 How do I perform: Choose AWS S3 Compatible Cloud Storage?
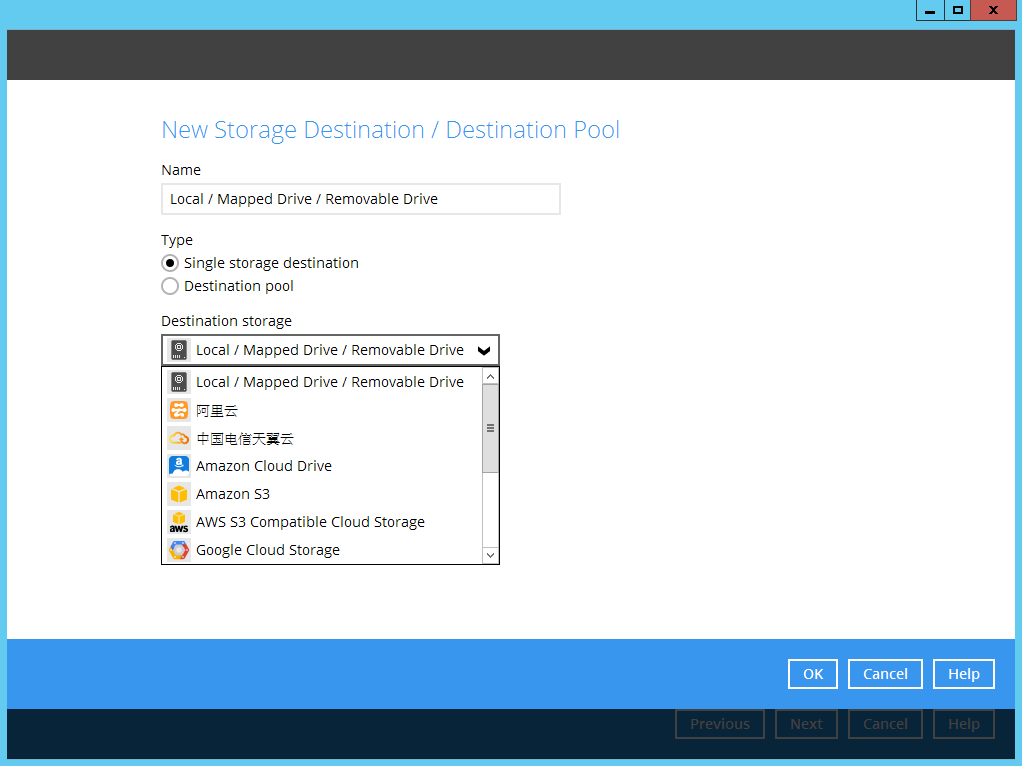point(322,522)
